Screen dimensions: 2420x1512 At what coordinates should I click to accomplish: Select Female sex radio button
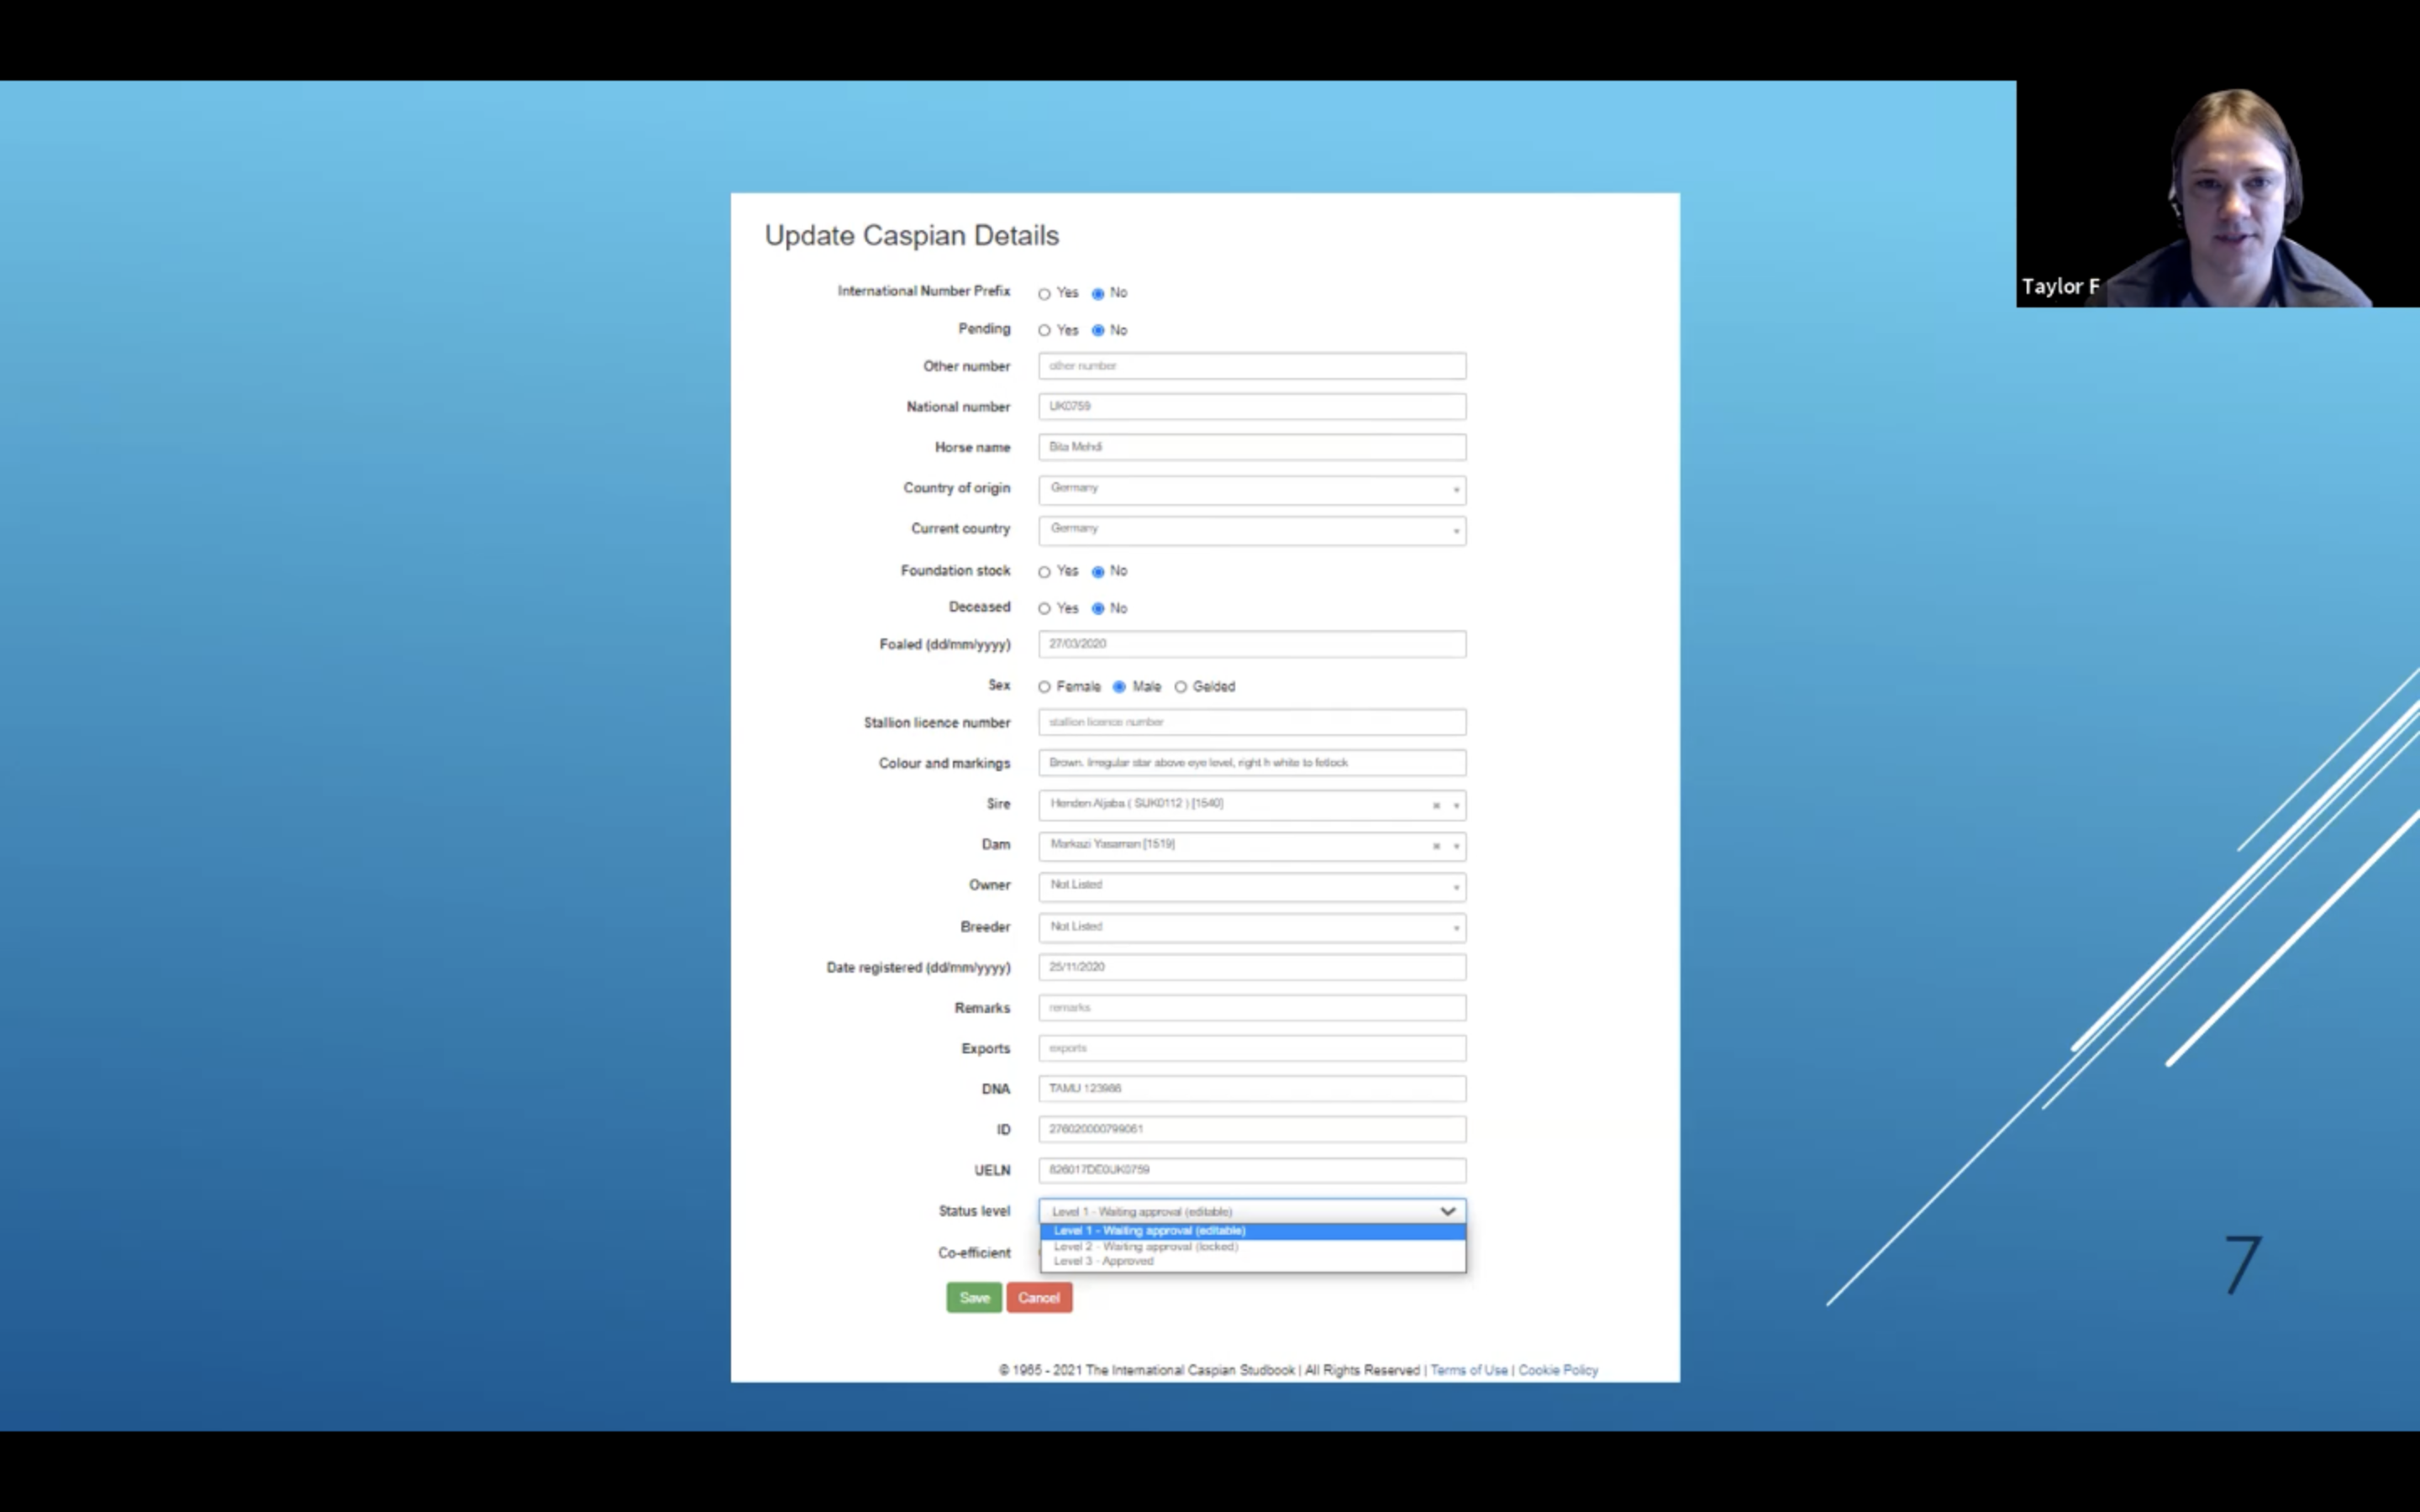coord(1044,687)
